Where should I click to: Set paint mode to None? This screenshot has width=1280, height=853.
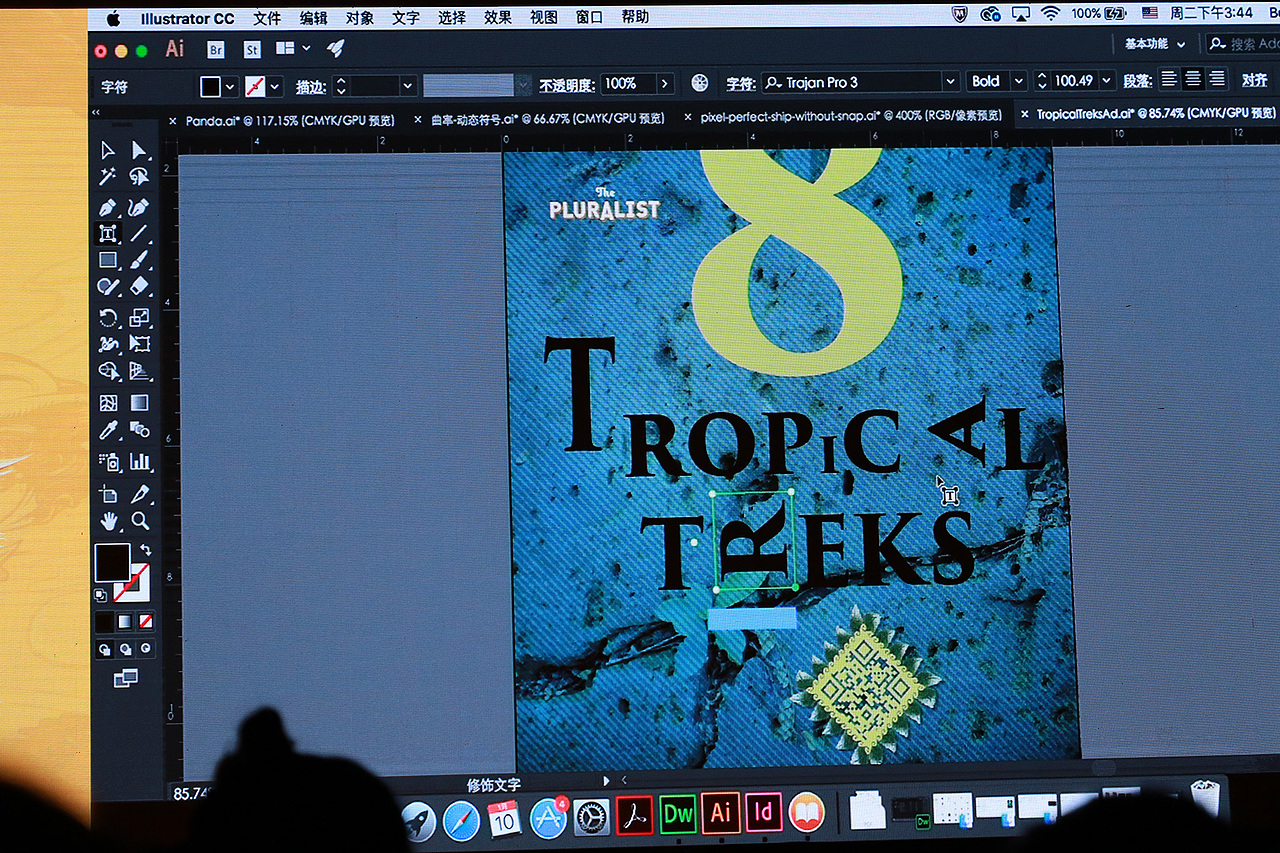[146, 621]
